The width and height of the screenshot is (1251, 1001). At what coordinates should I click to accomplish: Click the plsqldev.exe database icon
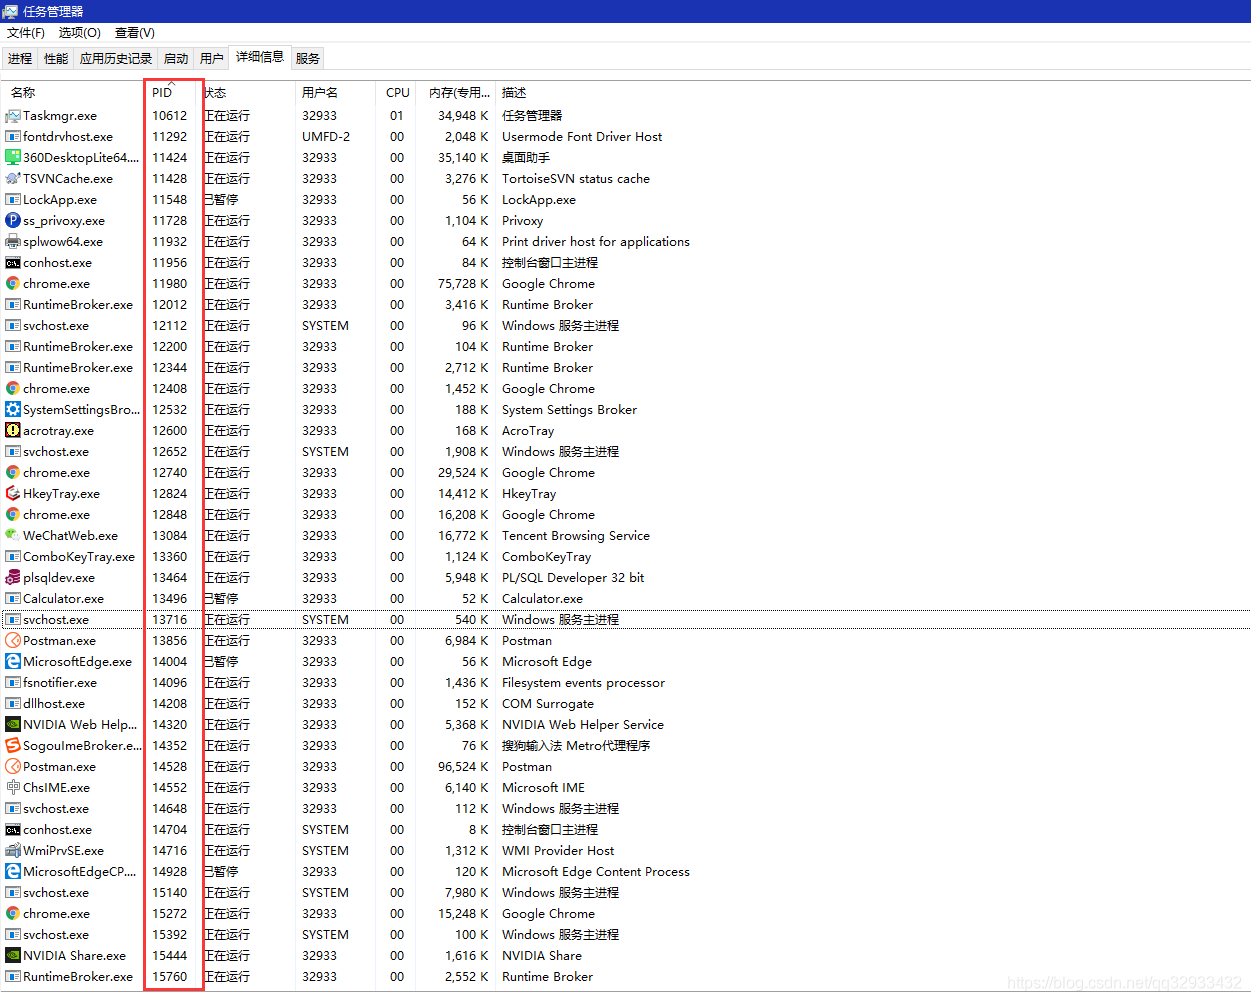point(13,578)
